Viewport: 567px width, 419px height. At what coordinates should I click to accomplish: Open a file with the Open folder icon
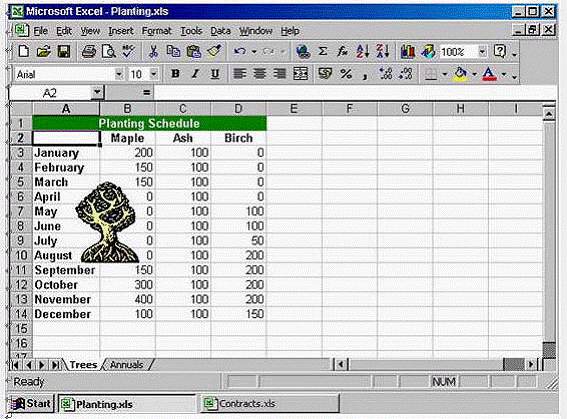[44, 52]
